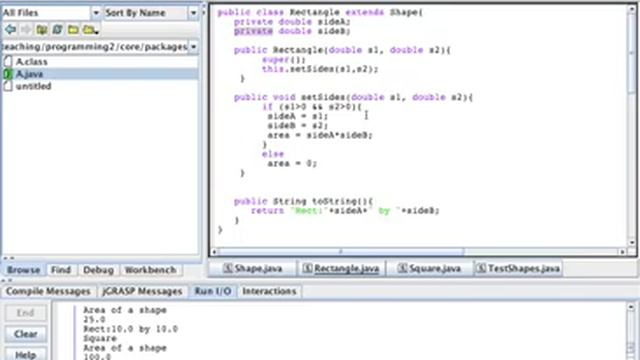Open the folder shortcuts menu icon
The image size is (640, 360).
(x=90, y=29)
